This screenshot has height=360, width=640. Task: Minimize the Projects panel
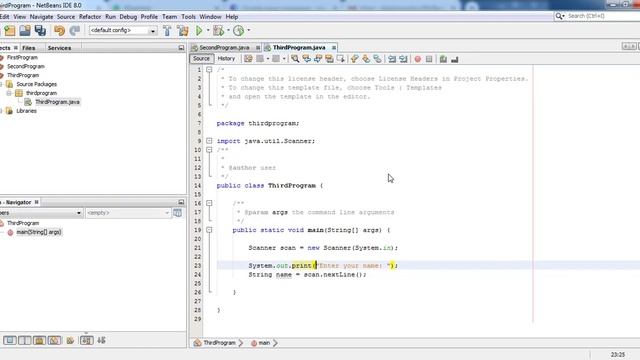(x=181, y=48)
